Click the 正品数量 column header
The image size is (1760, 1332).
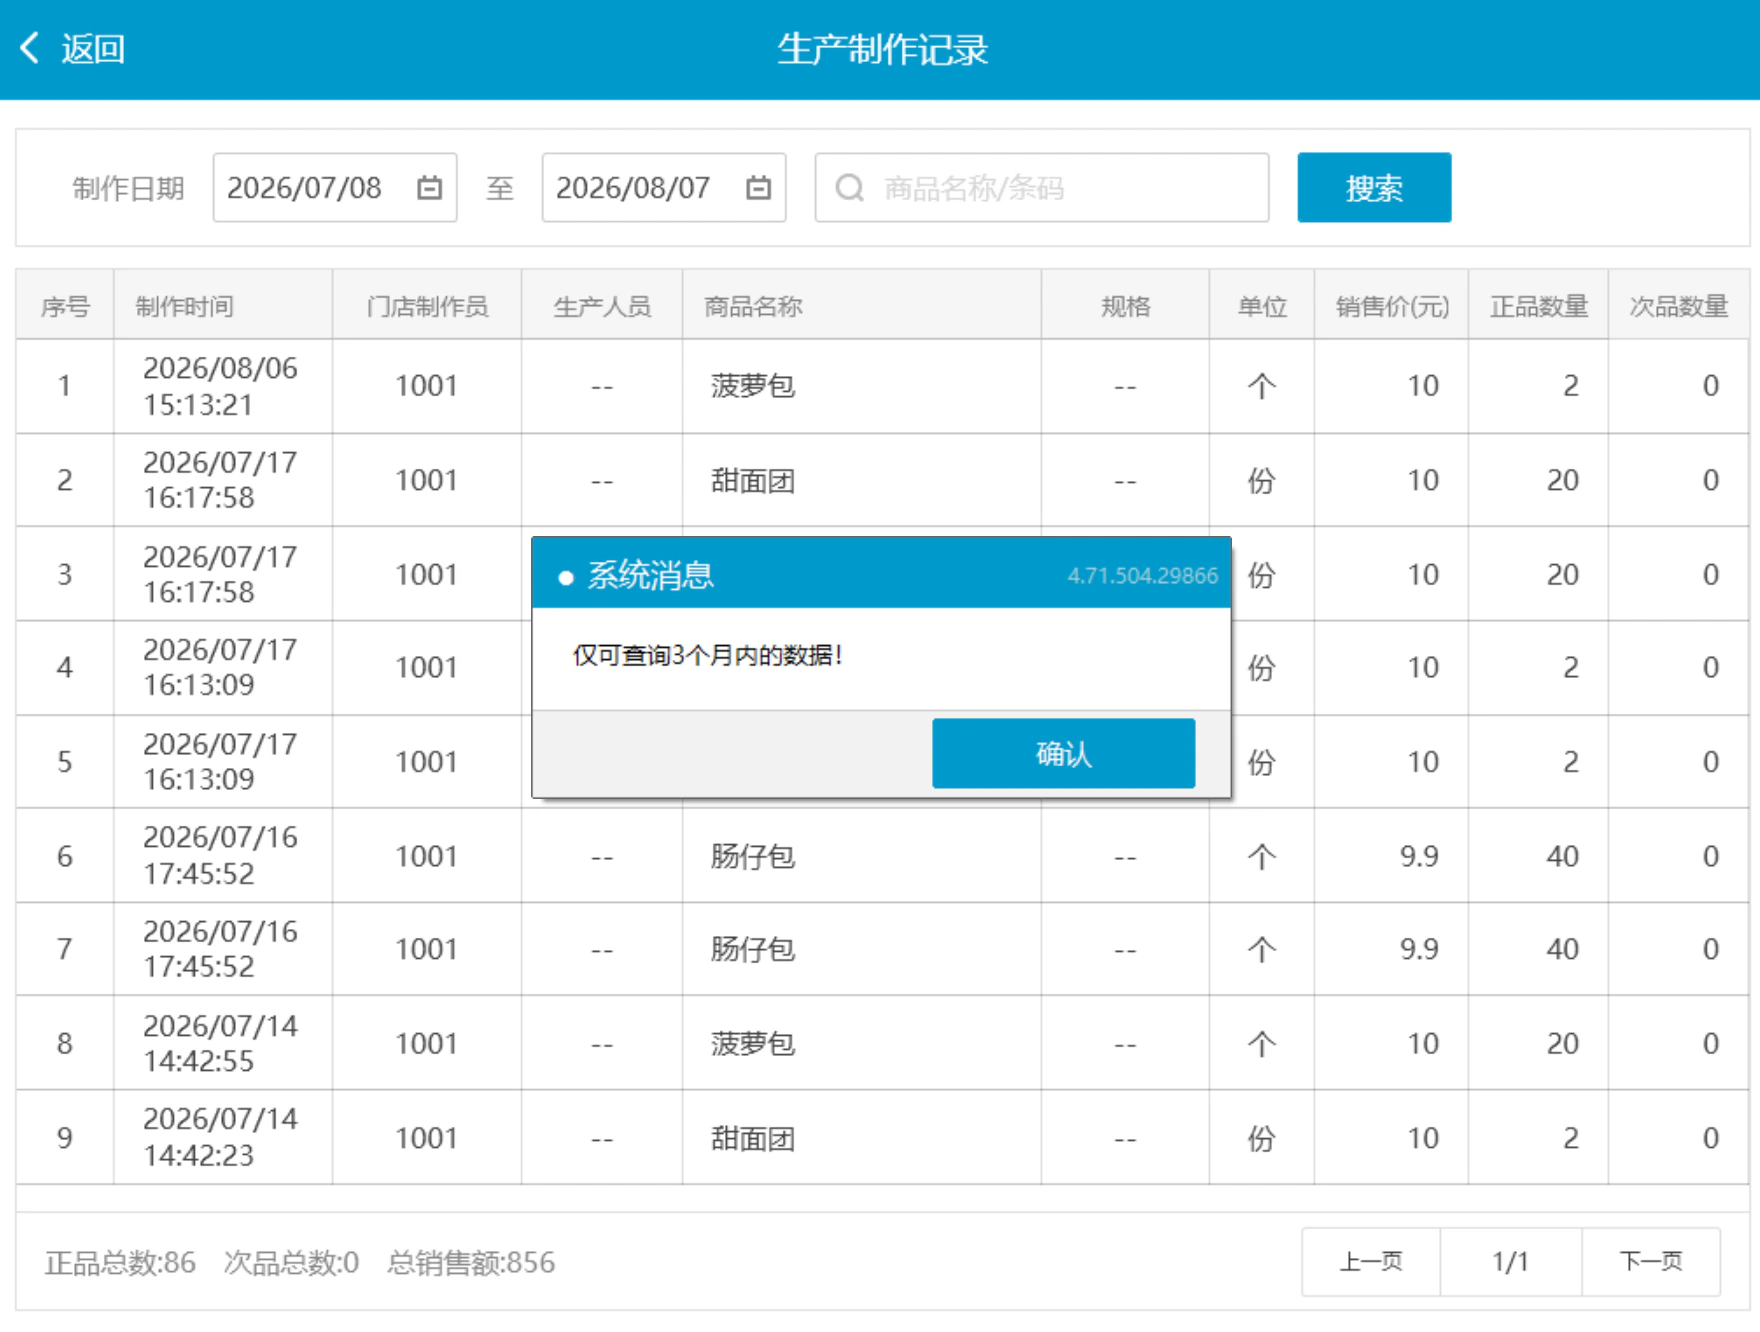pos(1538,306)
